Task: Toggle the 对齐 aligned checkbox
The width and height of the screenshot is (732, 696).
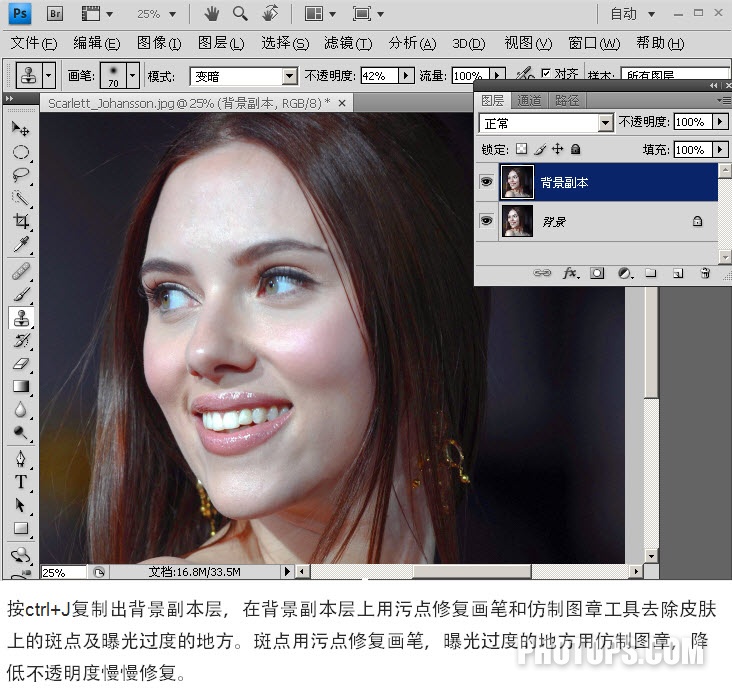Action: pos(545,73)
